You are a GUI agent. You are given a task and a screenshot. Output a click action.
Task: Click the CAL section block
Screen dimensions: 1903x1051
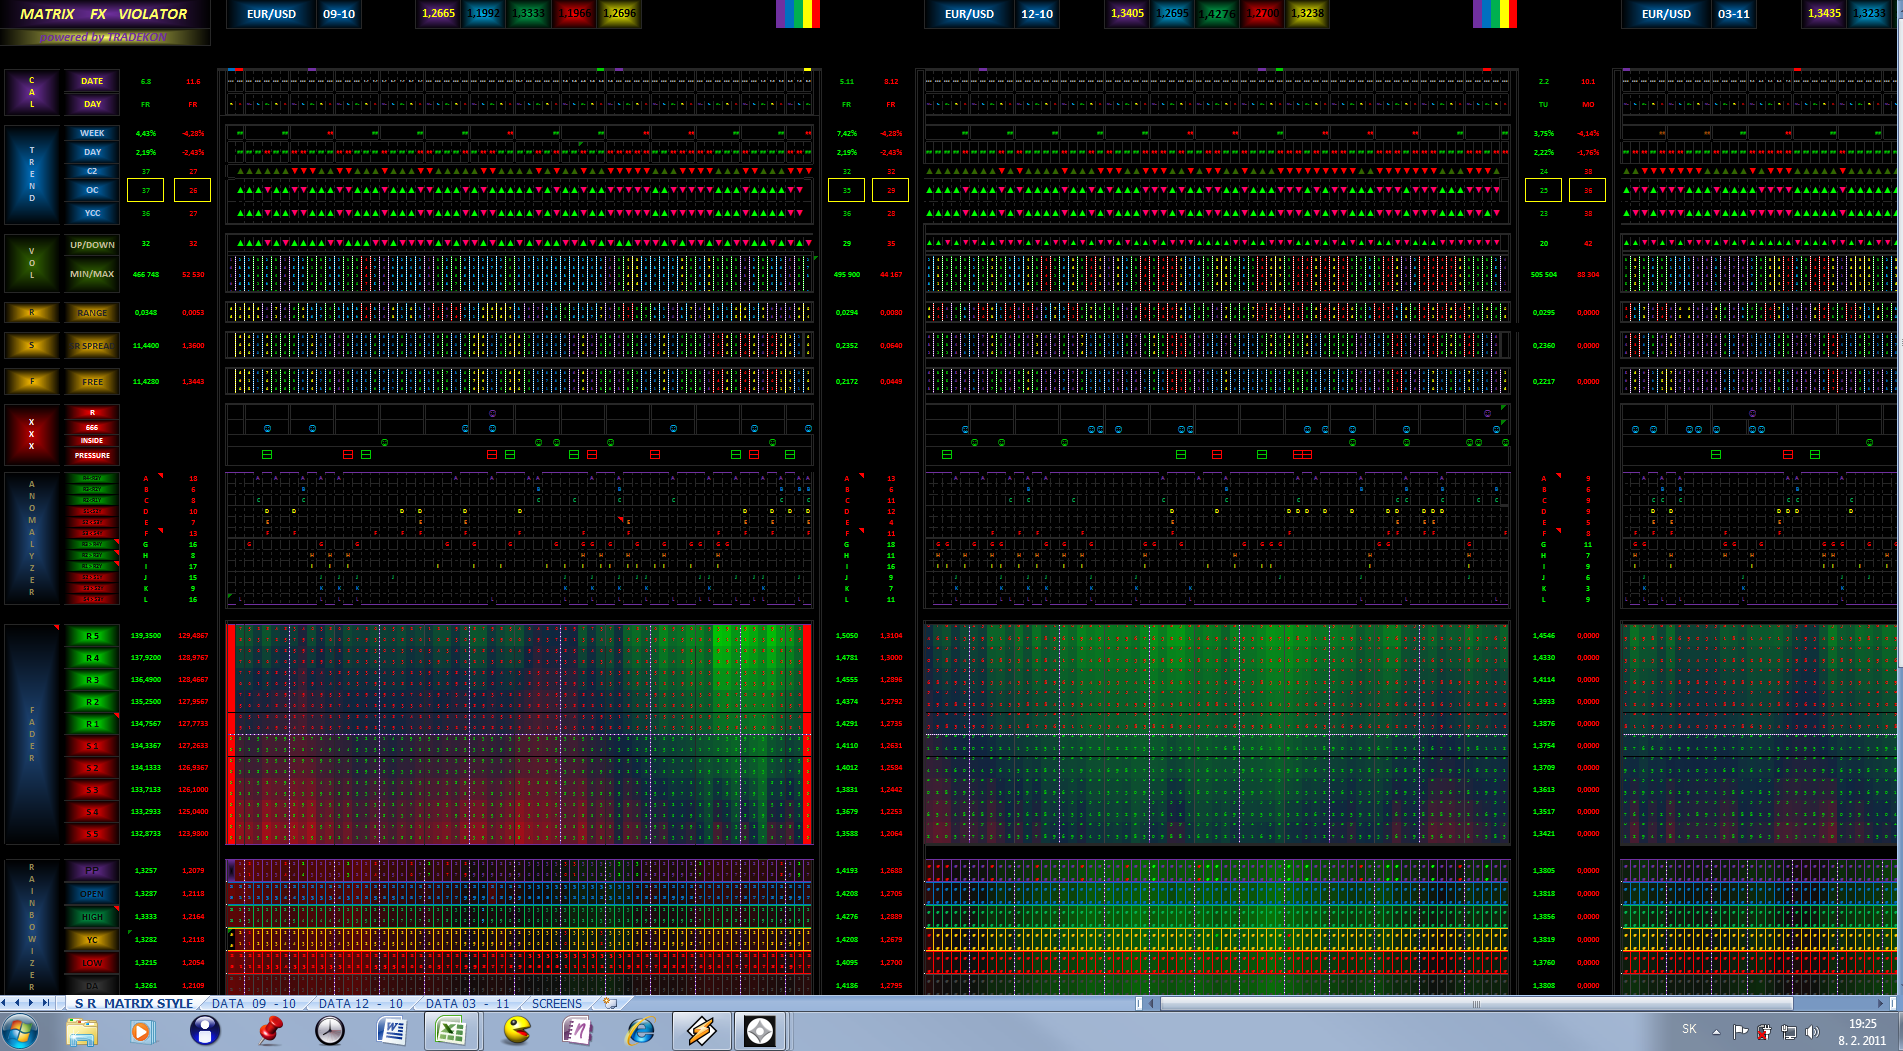(x=31, y=92)
